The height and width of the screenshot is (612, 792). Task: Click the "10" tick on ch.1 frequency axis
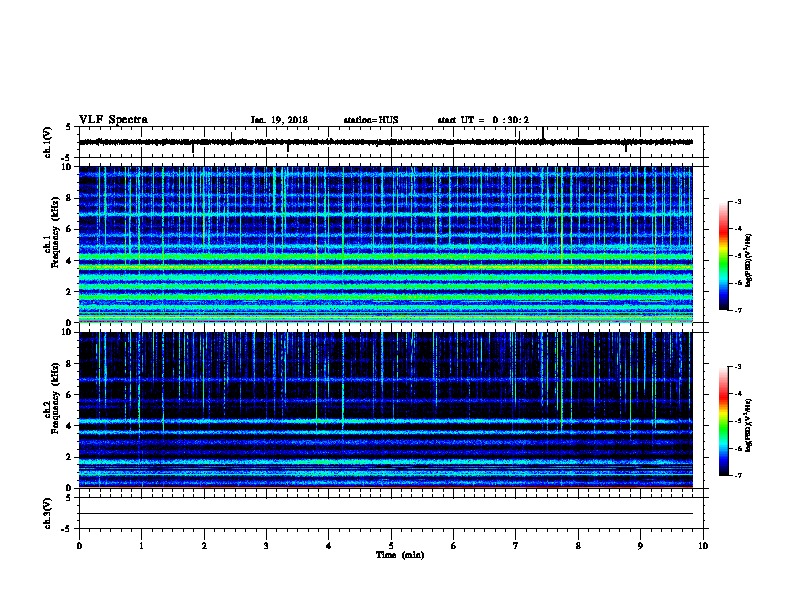tap(66, 167)
